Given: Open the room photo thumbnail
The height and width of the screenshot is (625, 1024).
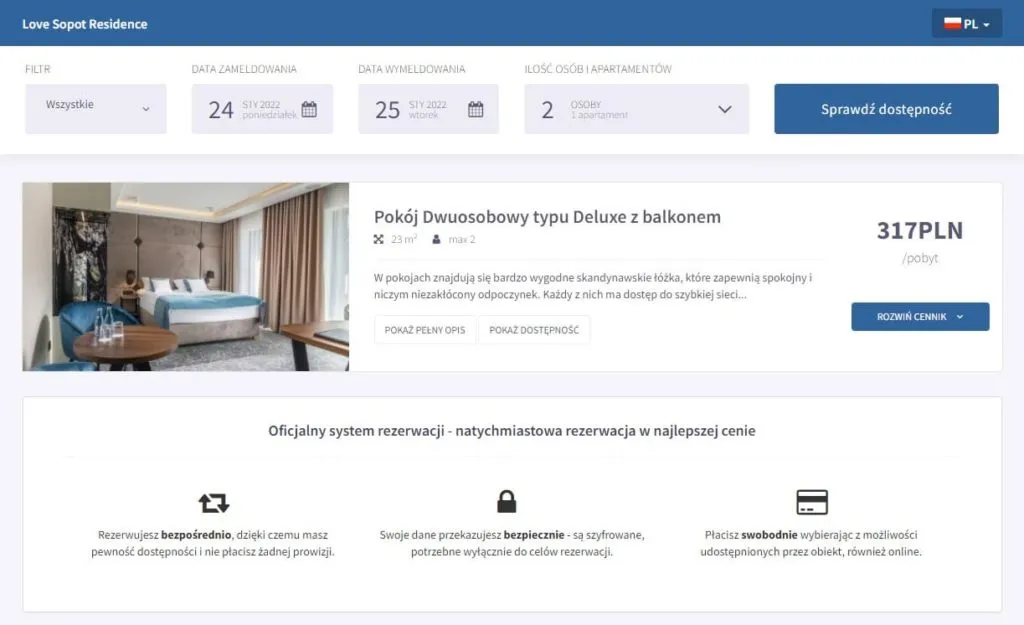Looking at the screenshot, I should coord(185,276).
